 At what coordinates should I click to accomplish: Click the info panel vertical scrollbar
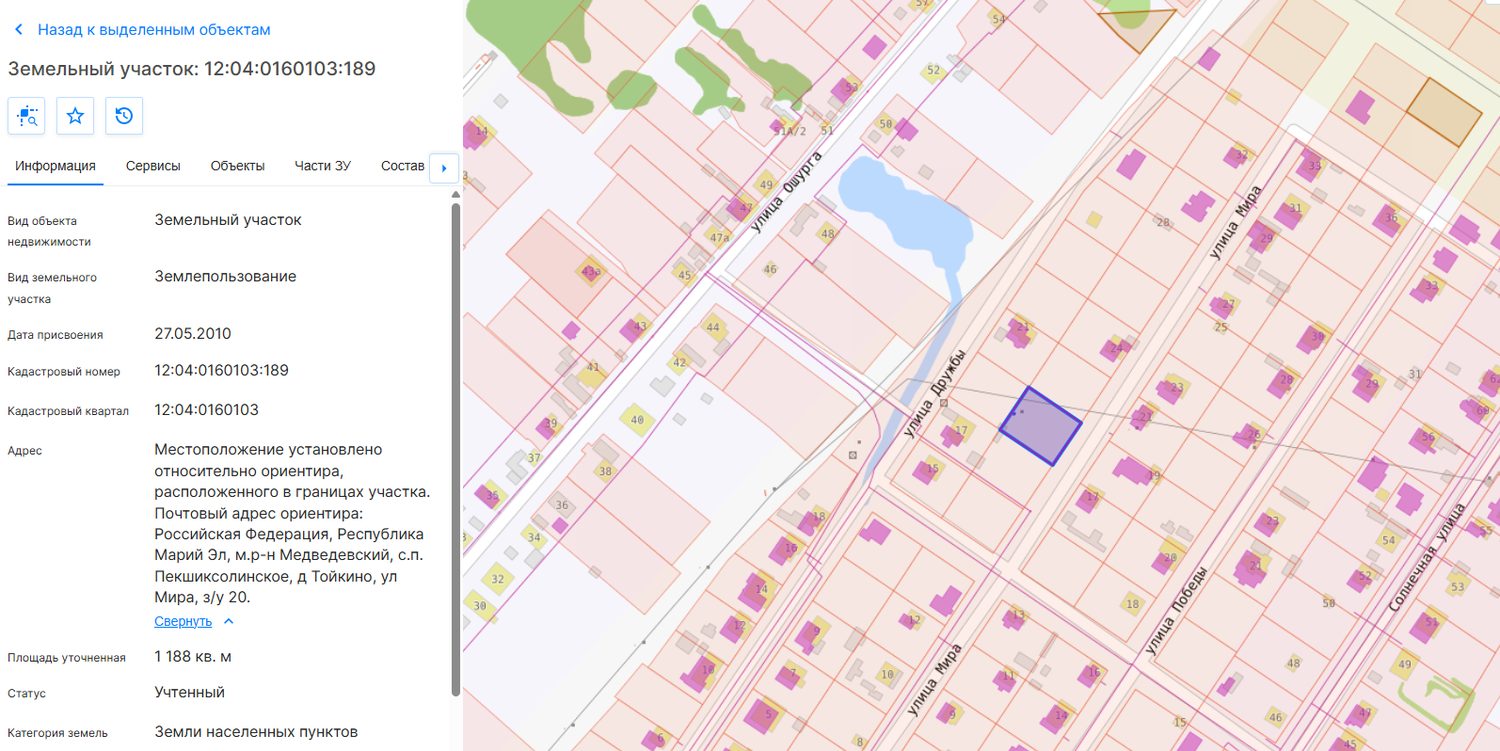(456, 450)
